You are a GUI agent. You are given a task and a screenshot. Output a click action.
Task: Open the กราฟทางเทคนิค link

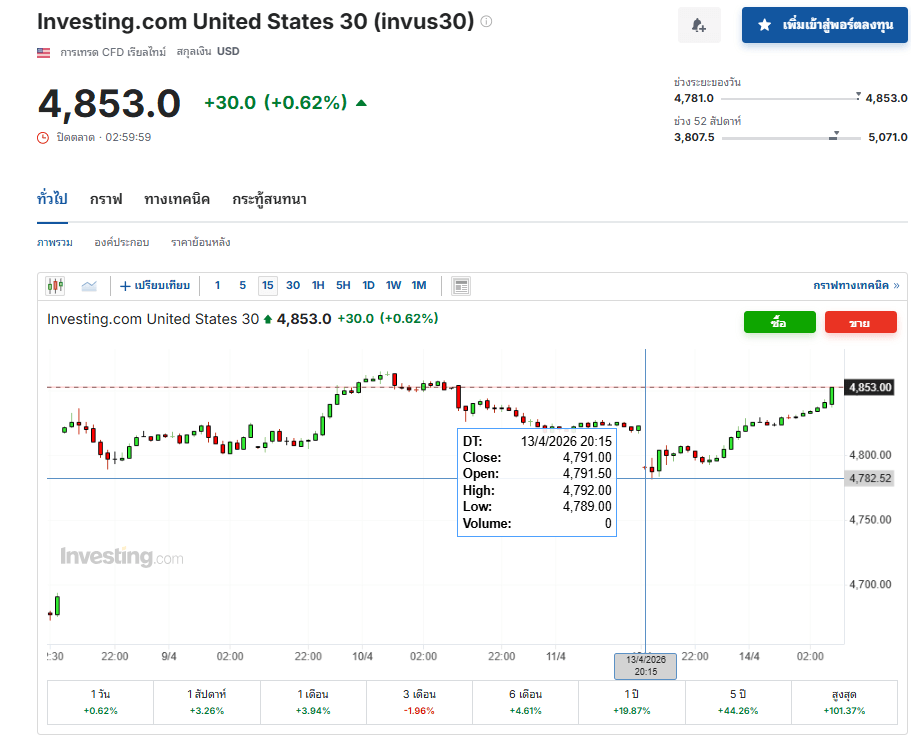point(856,285)
